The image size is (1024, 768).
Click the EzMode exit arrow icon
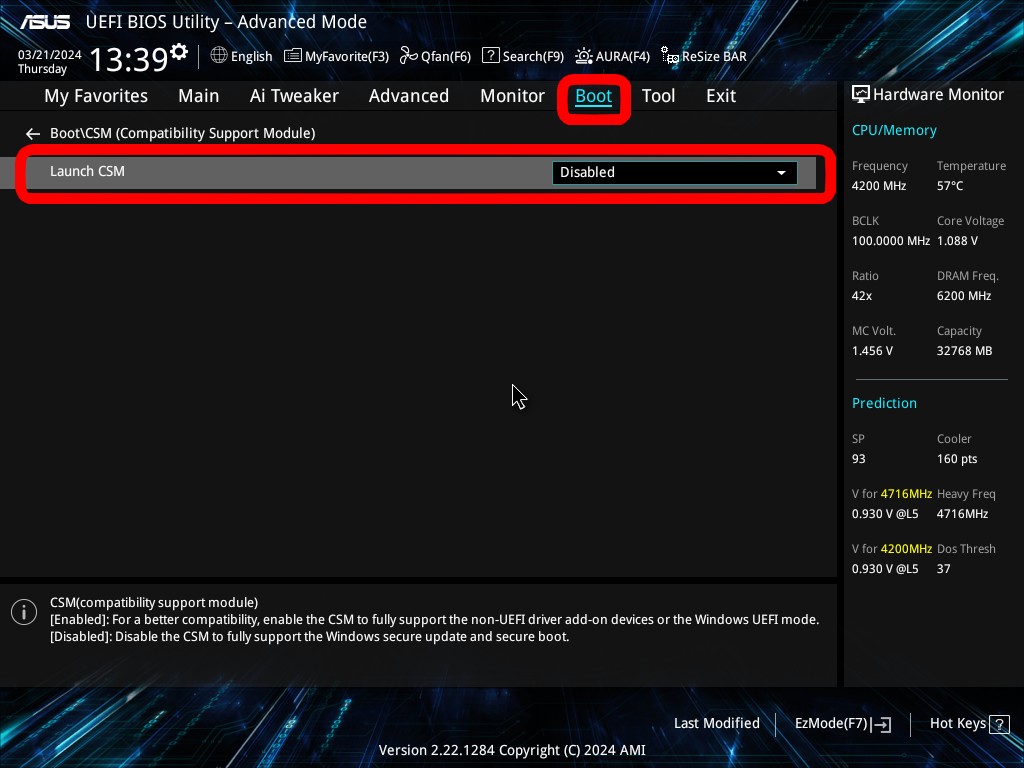point(881,724)
